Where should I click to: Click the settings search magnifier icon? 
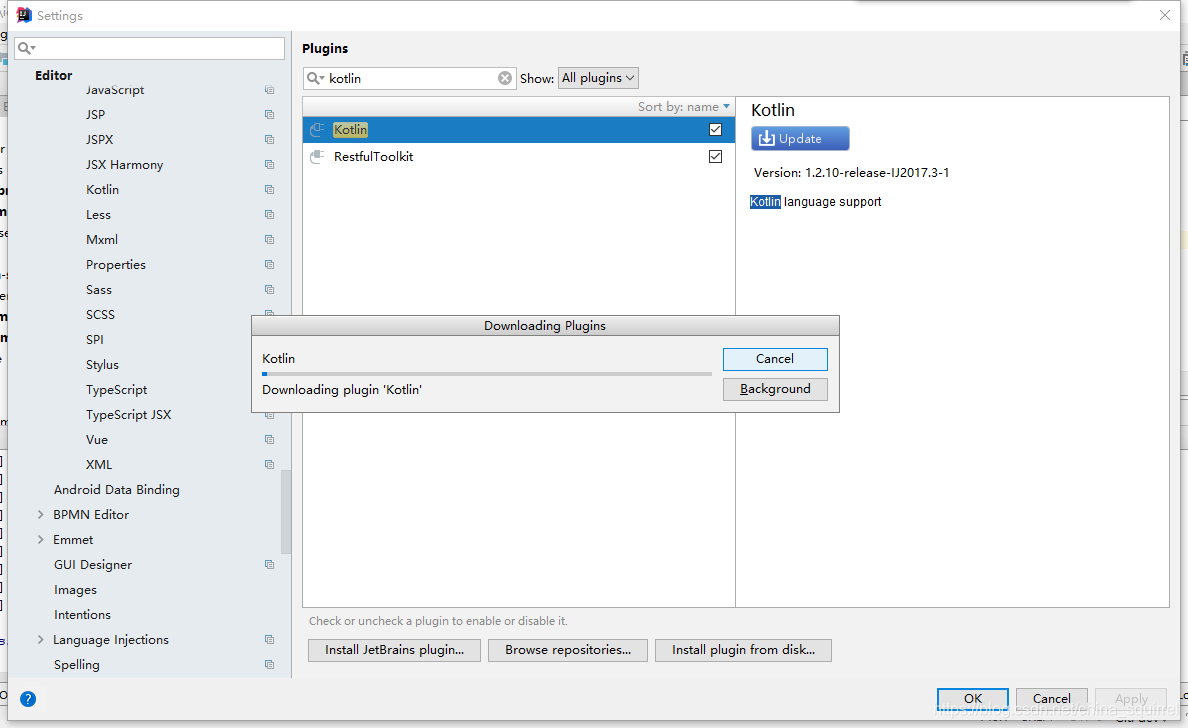(27, 48)
